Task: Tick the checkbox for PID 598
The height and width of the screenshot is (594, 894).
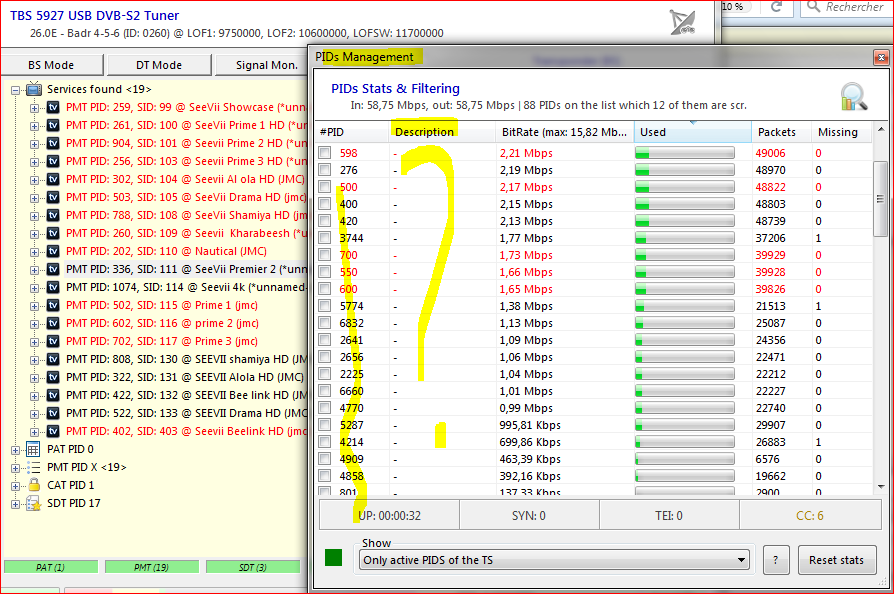Action: pyautogui.click(x=325, y=153)
